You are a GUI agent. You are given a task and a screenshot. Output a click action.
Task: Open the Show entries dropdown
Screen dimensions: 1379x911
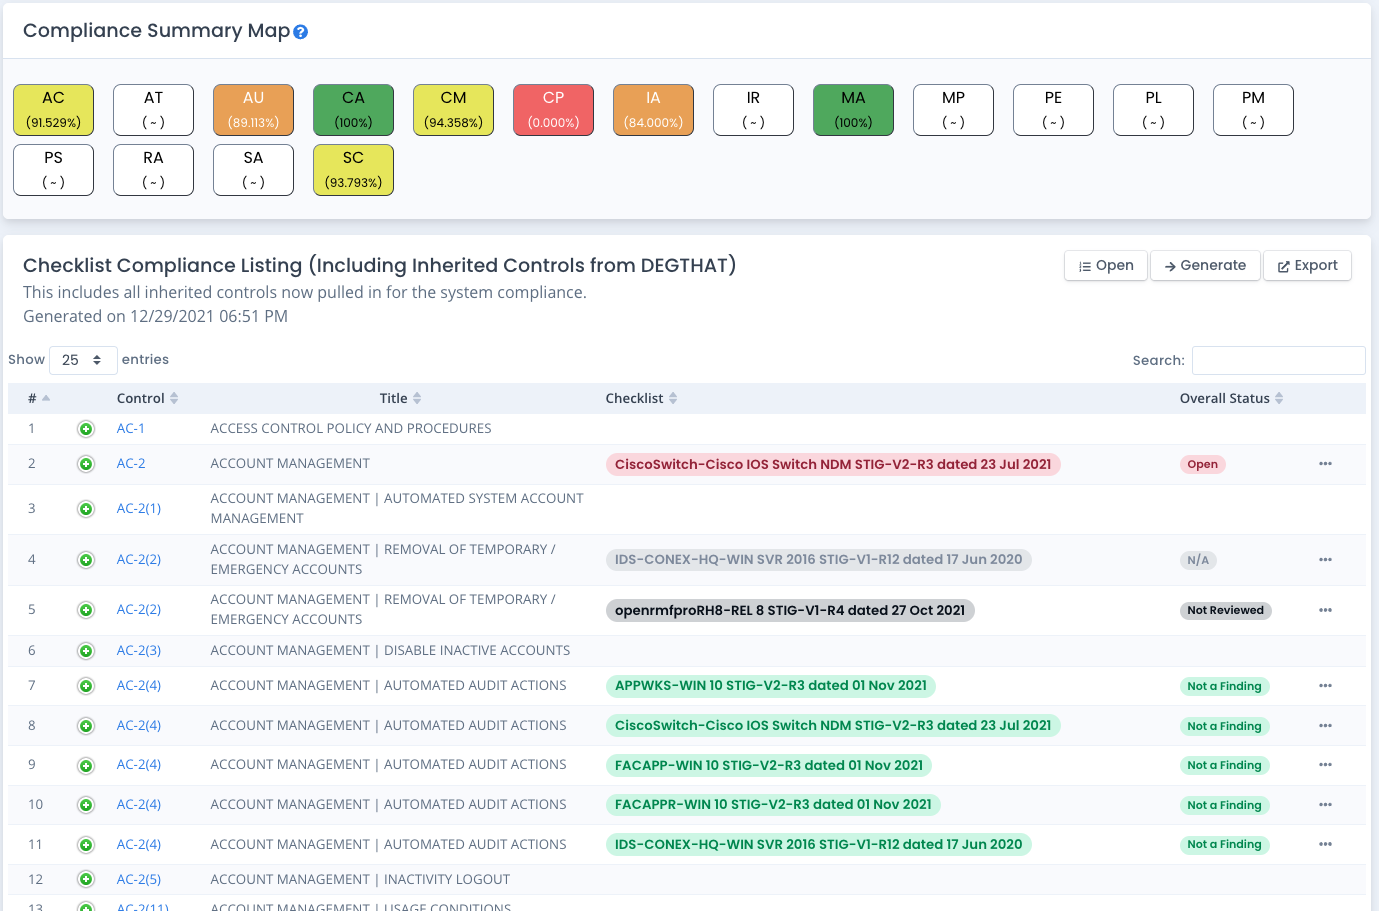pyautogui.click(x=83, y=359)
